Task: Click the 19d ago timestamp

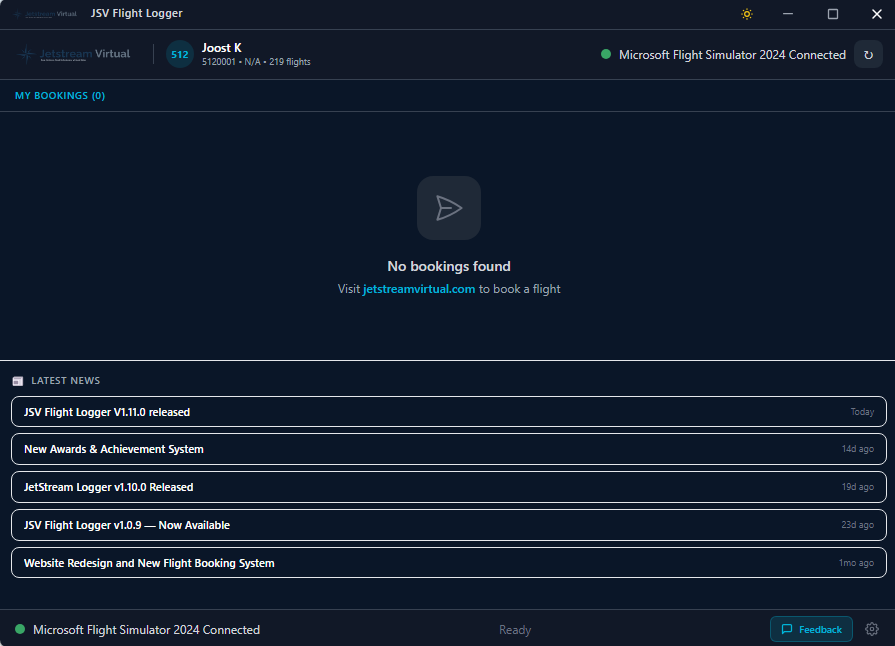Action: point(857,487)
